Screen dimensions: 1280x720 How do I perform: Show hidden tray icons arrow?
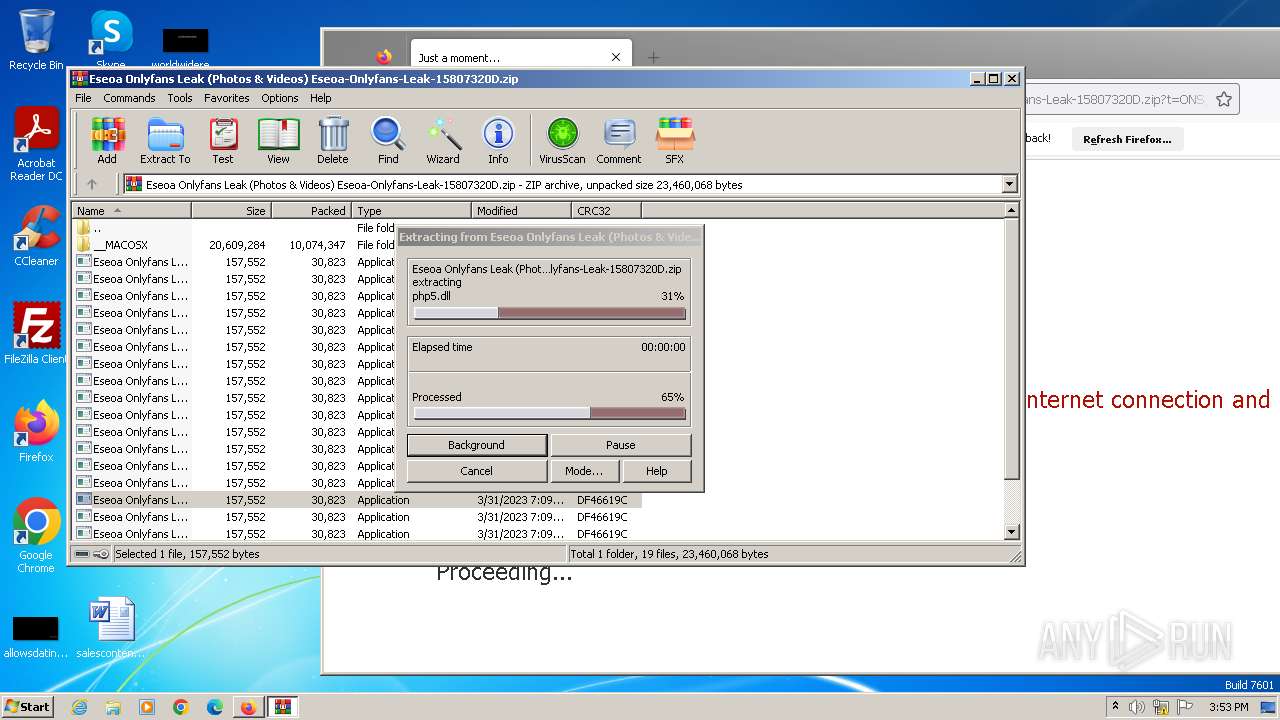(1115, 707)
